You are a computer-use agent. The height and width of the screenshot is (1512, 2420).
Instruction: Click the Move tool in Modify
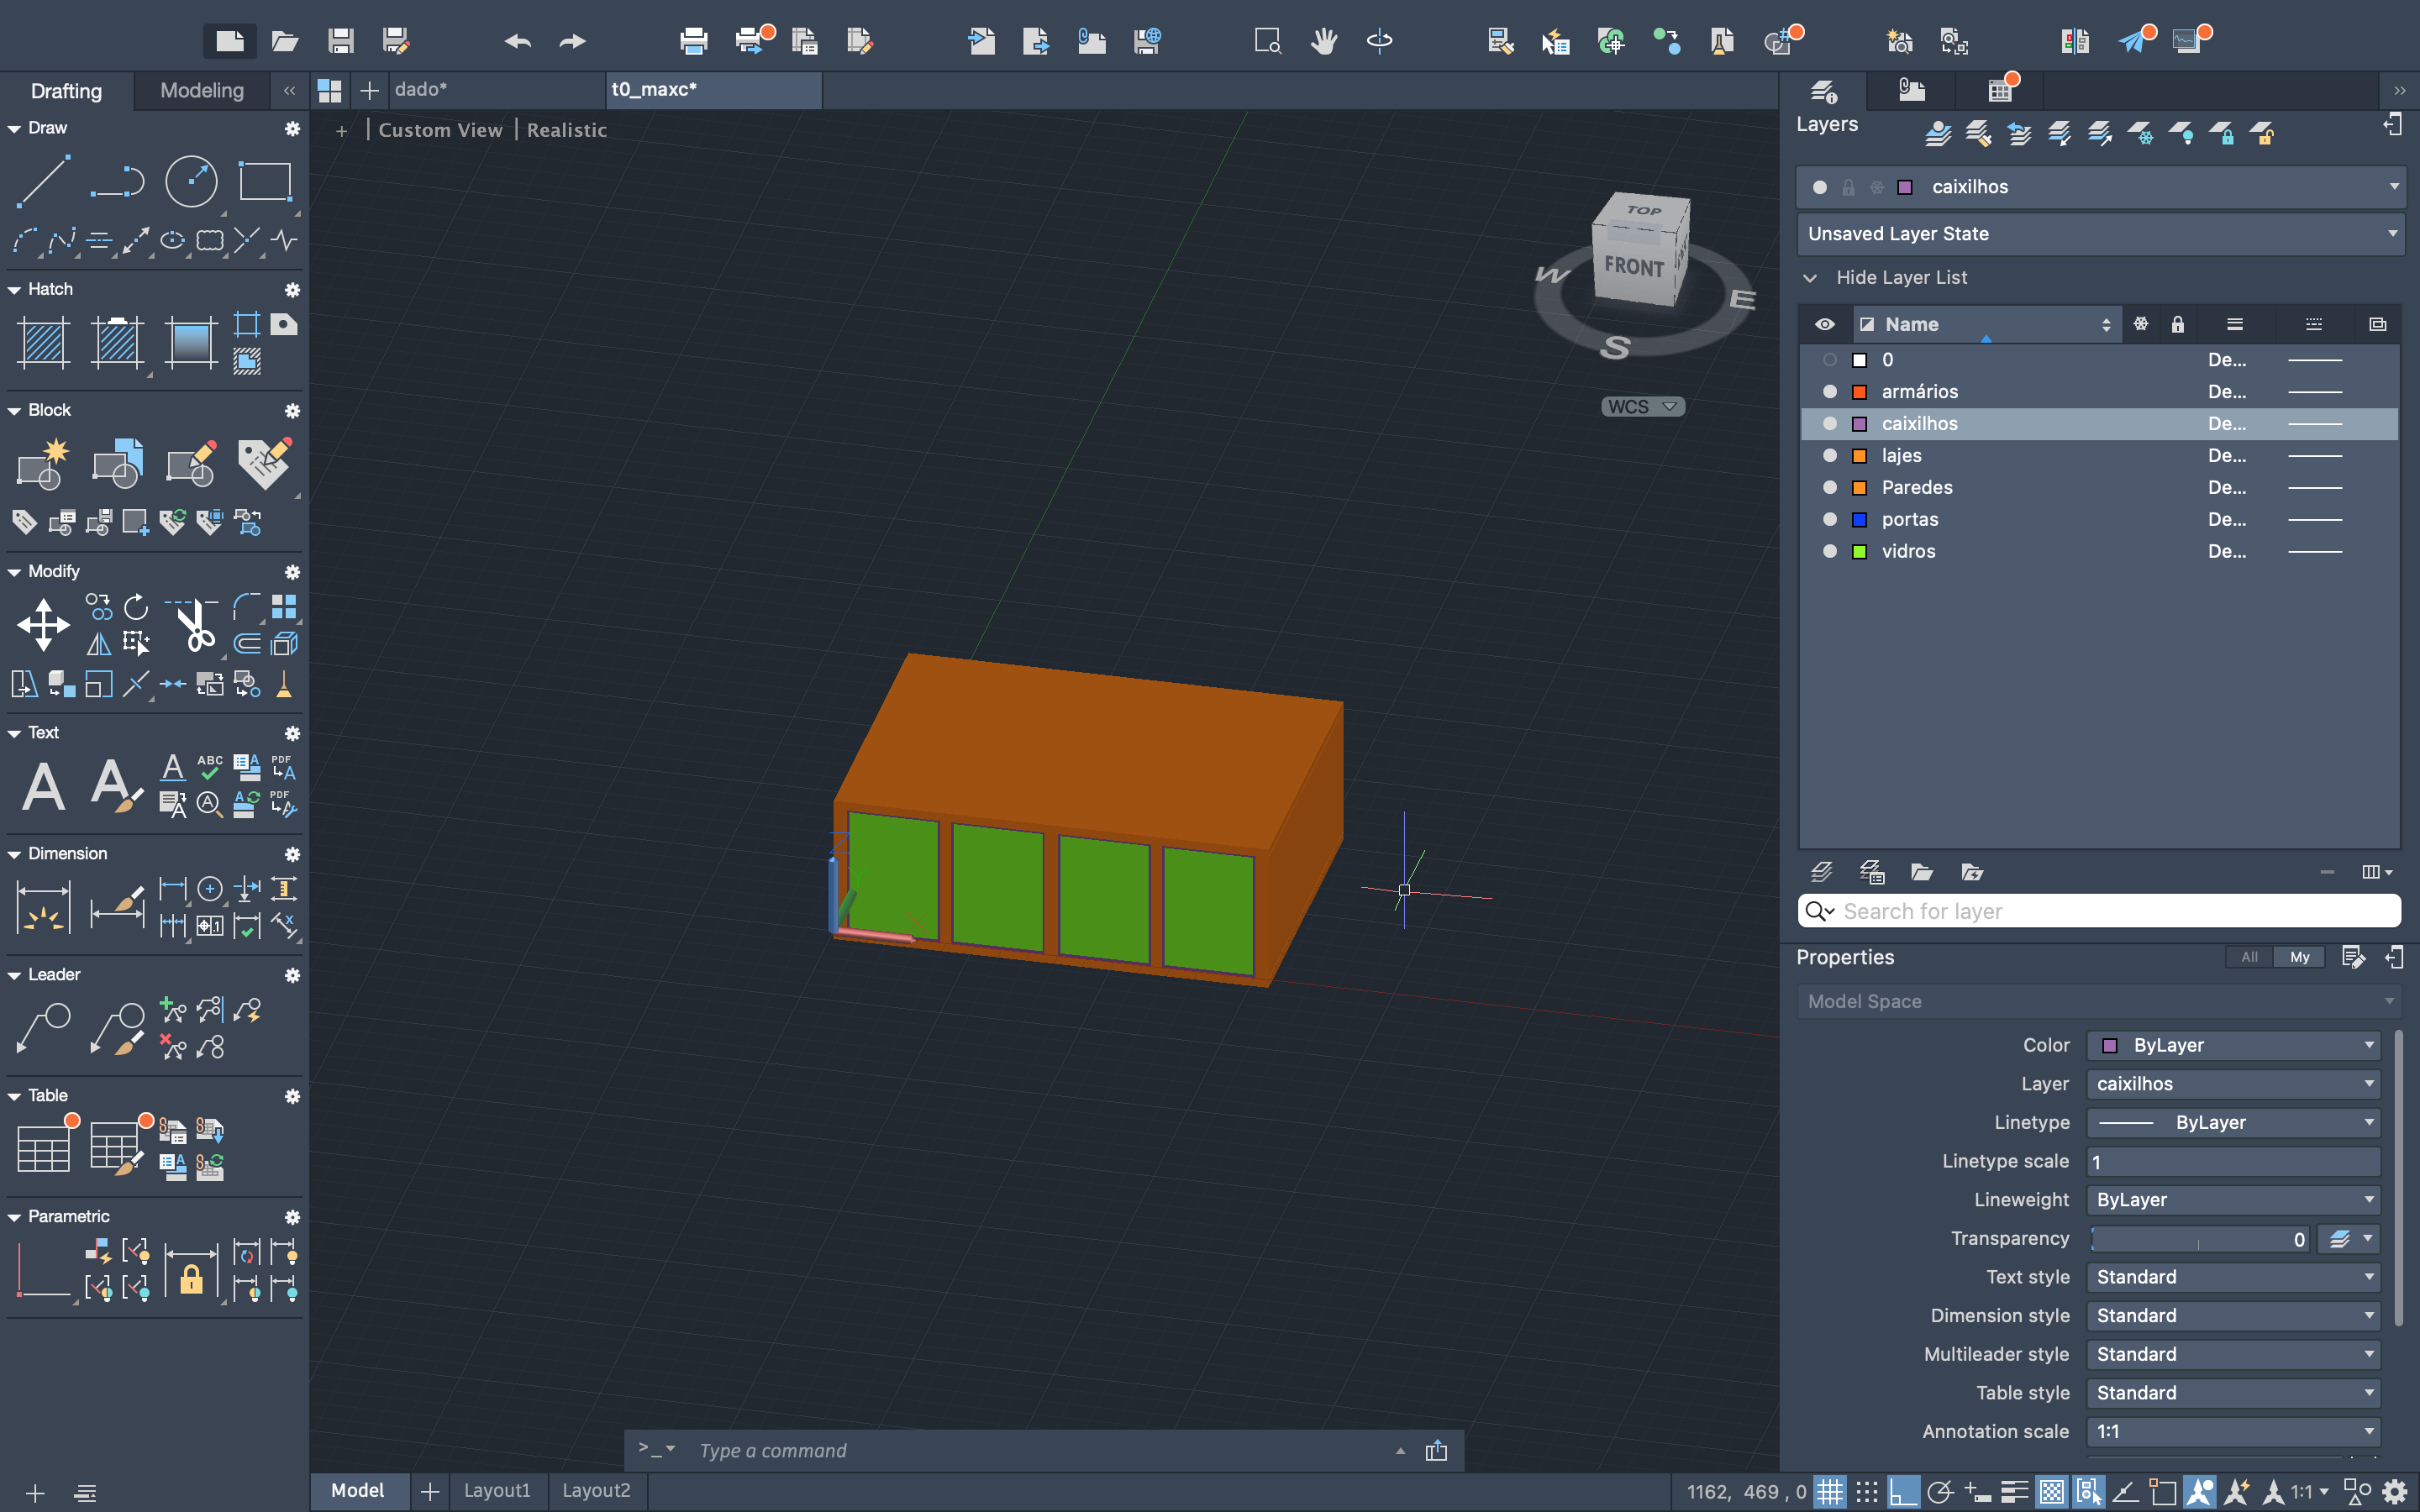click(x=43, y=626)
